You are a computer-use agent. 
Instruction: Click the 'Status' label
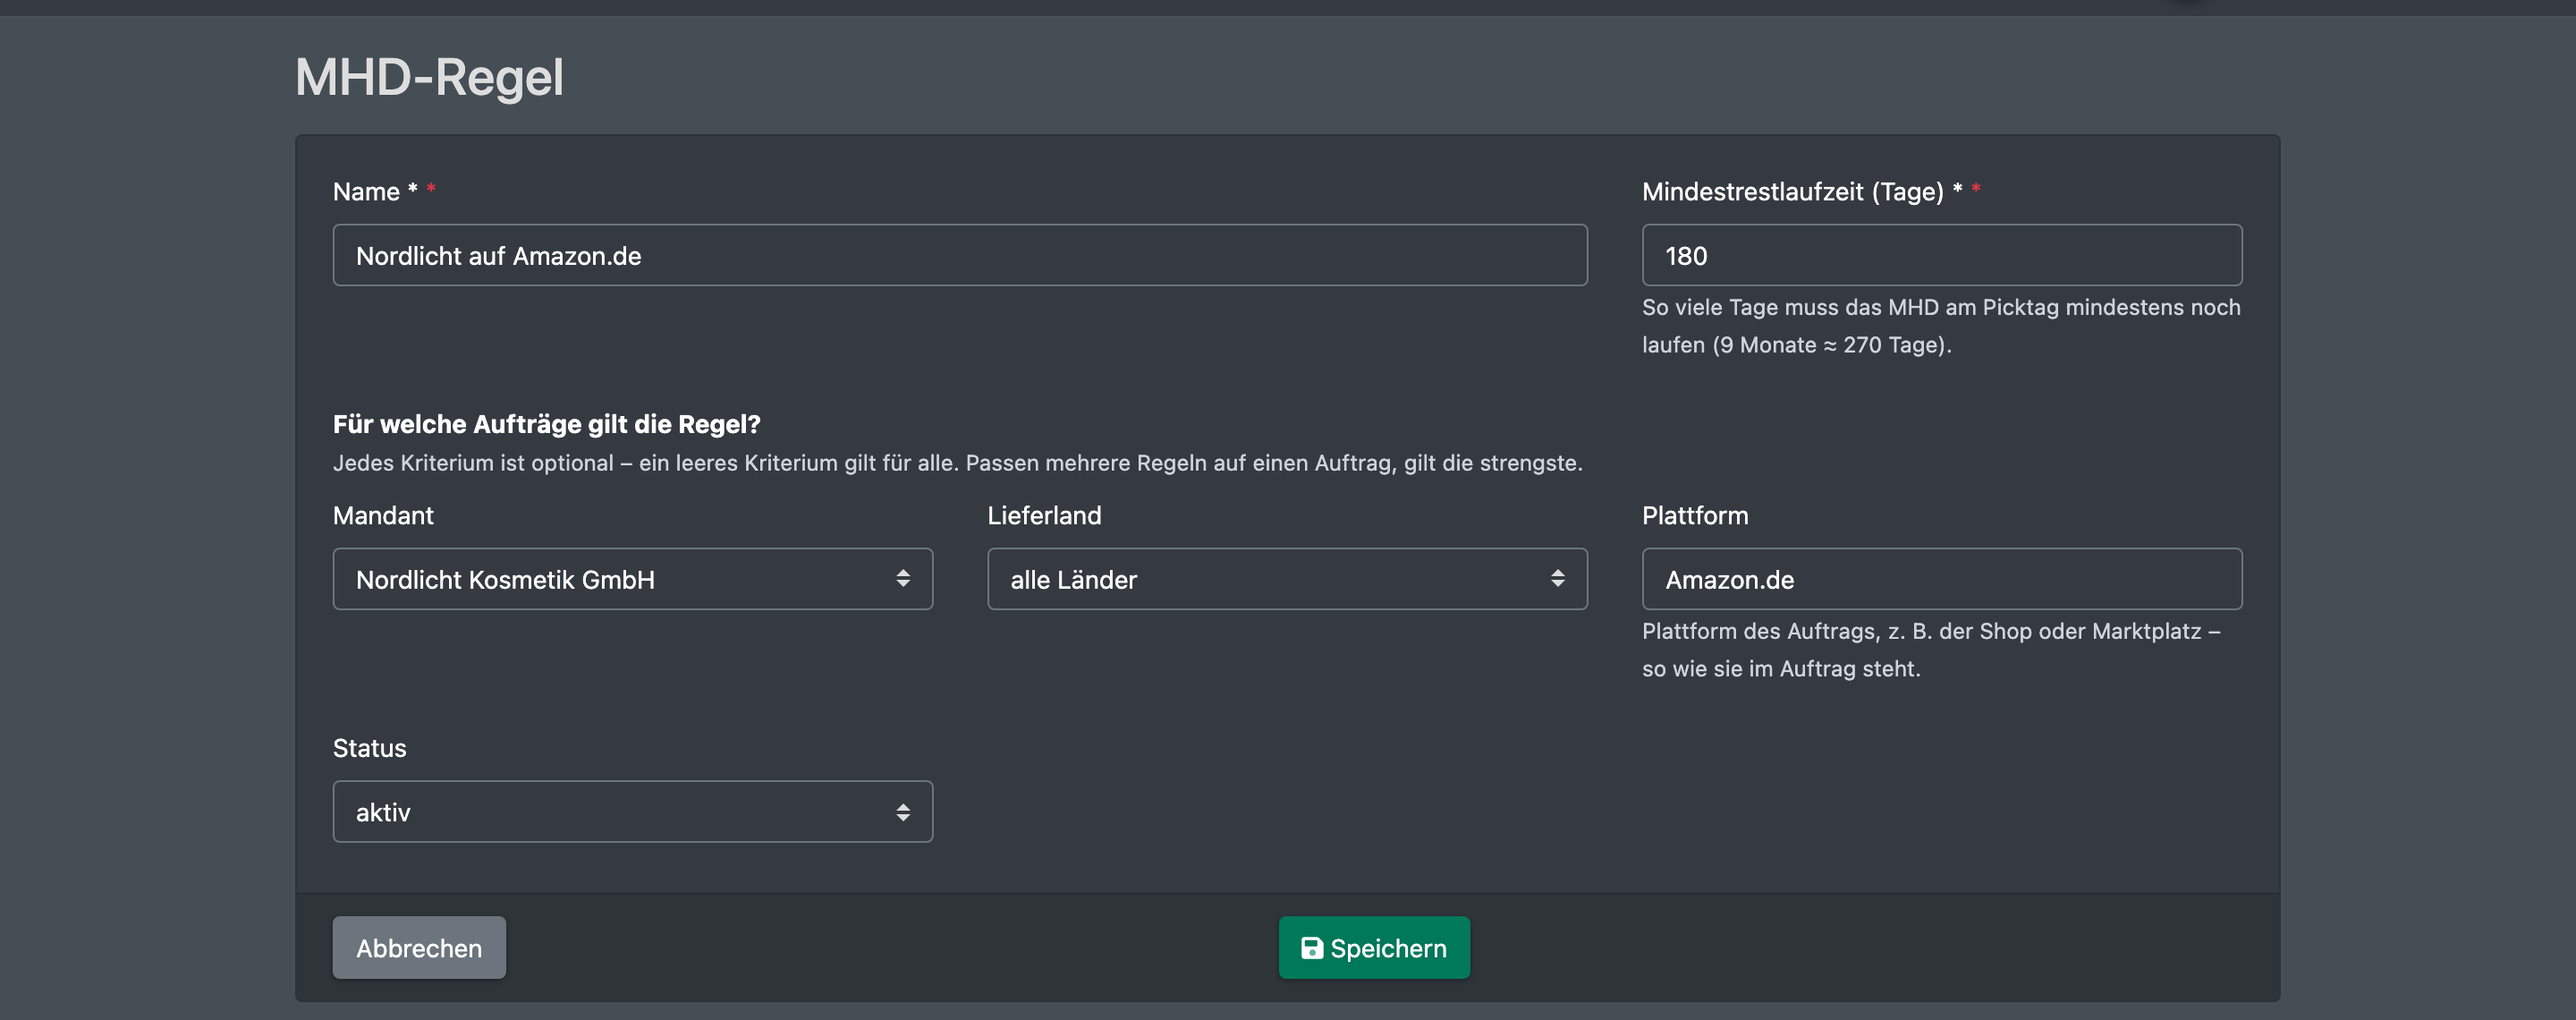(369, 748)
